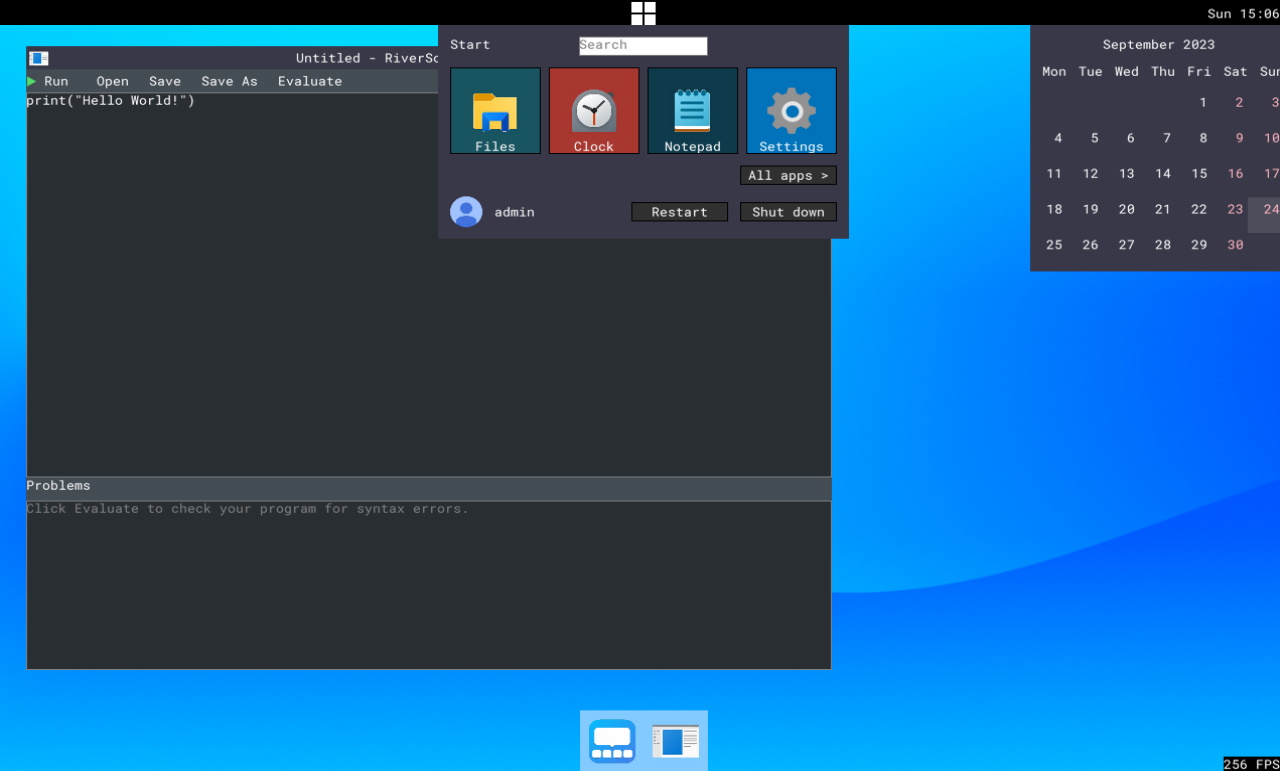Viewport: 1280px width, 771px height.
Task: Click Save in the editor menu
Action: 165,81
